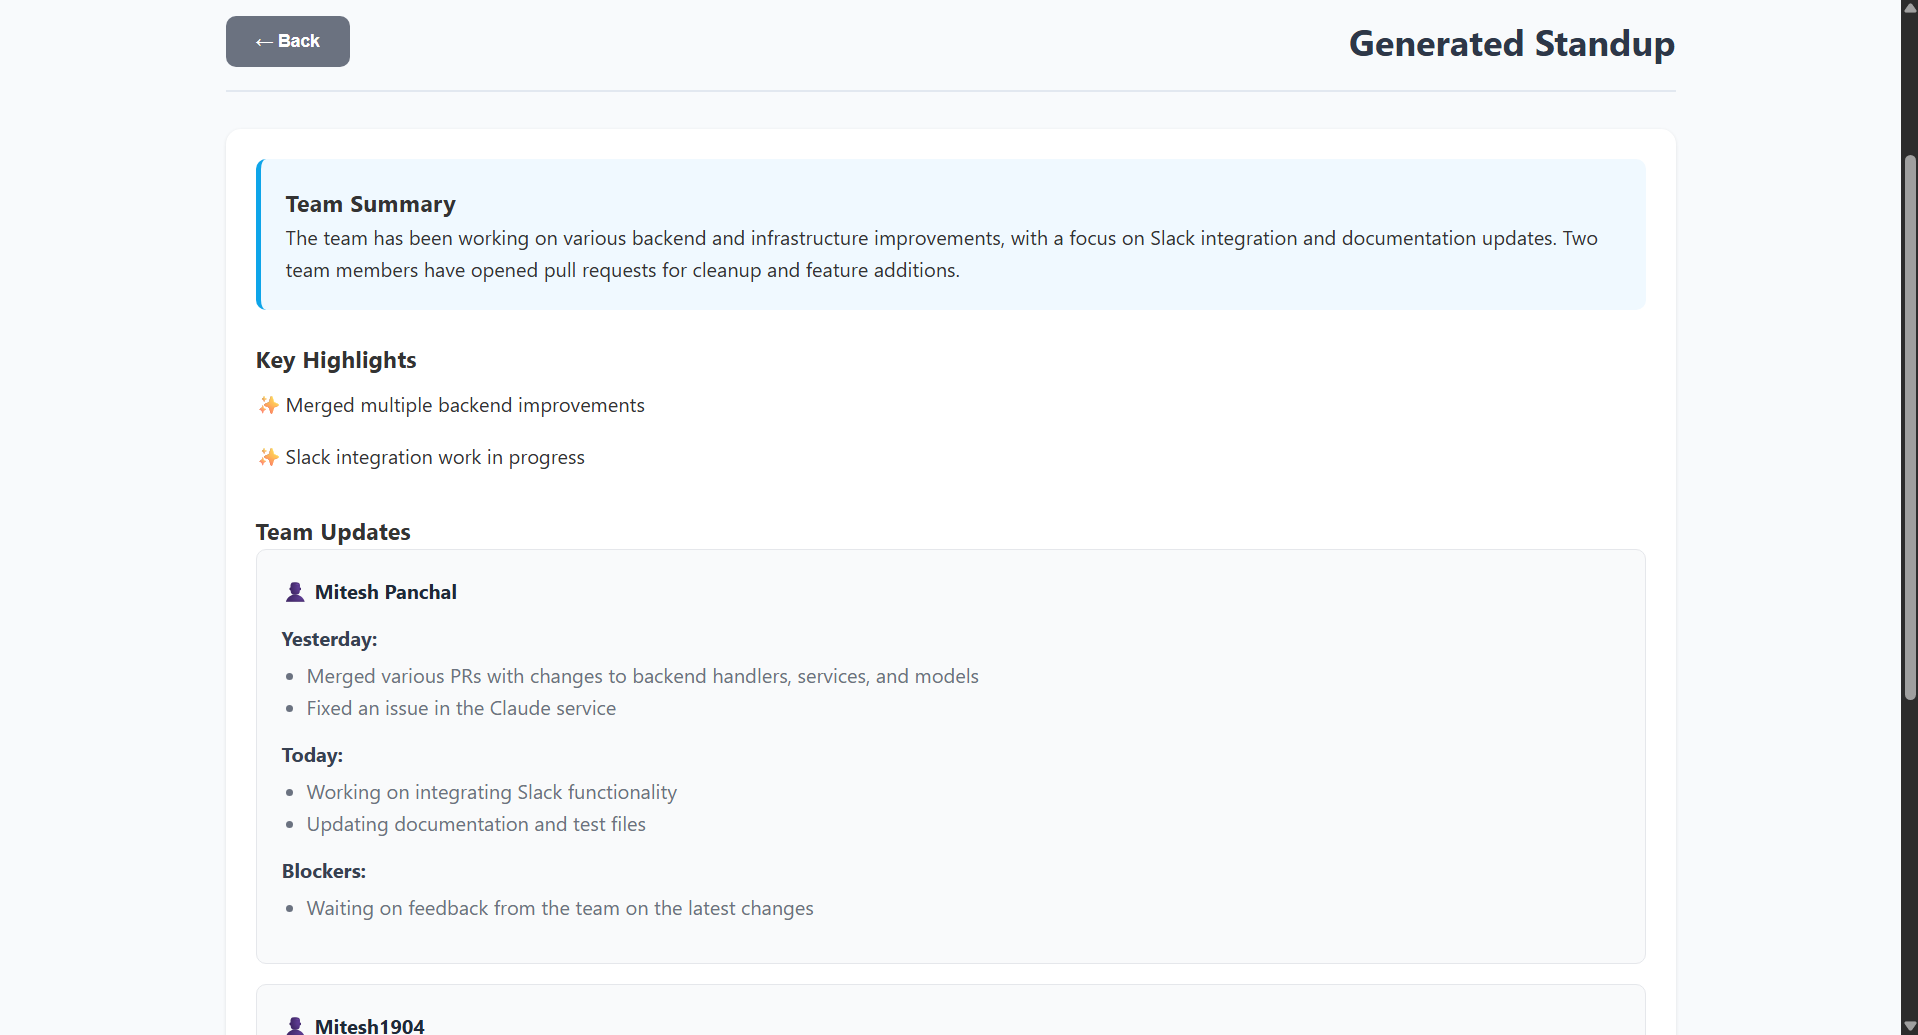
Task: Click the user icon next to Mitesh Panchal
Action: pyautogui.click(x=295, y=592)
